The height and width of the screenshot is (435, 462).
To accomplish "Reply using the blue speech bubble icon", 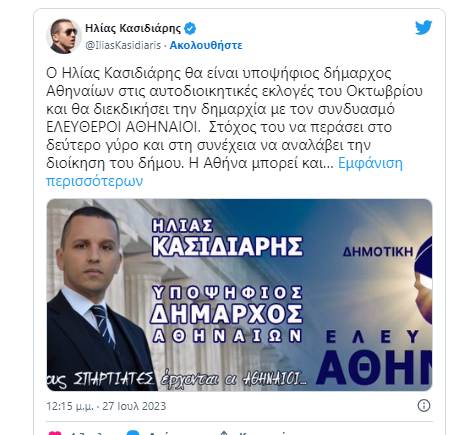I will (x=133, y=433).
